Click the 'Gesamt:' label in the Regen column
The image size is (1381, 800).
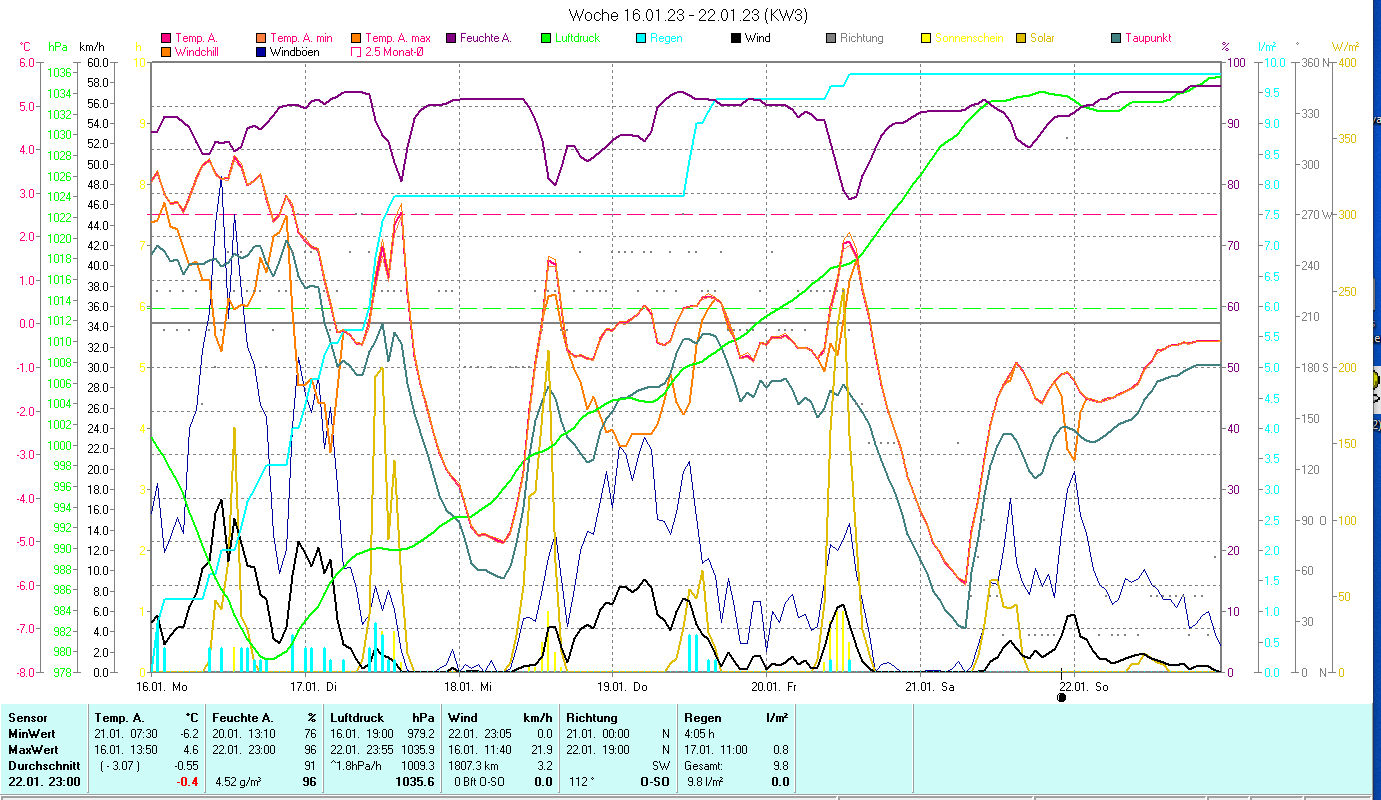[x=703, y=766]
